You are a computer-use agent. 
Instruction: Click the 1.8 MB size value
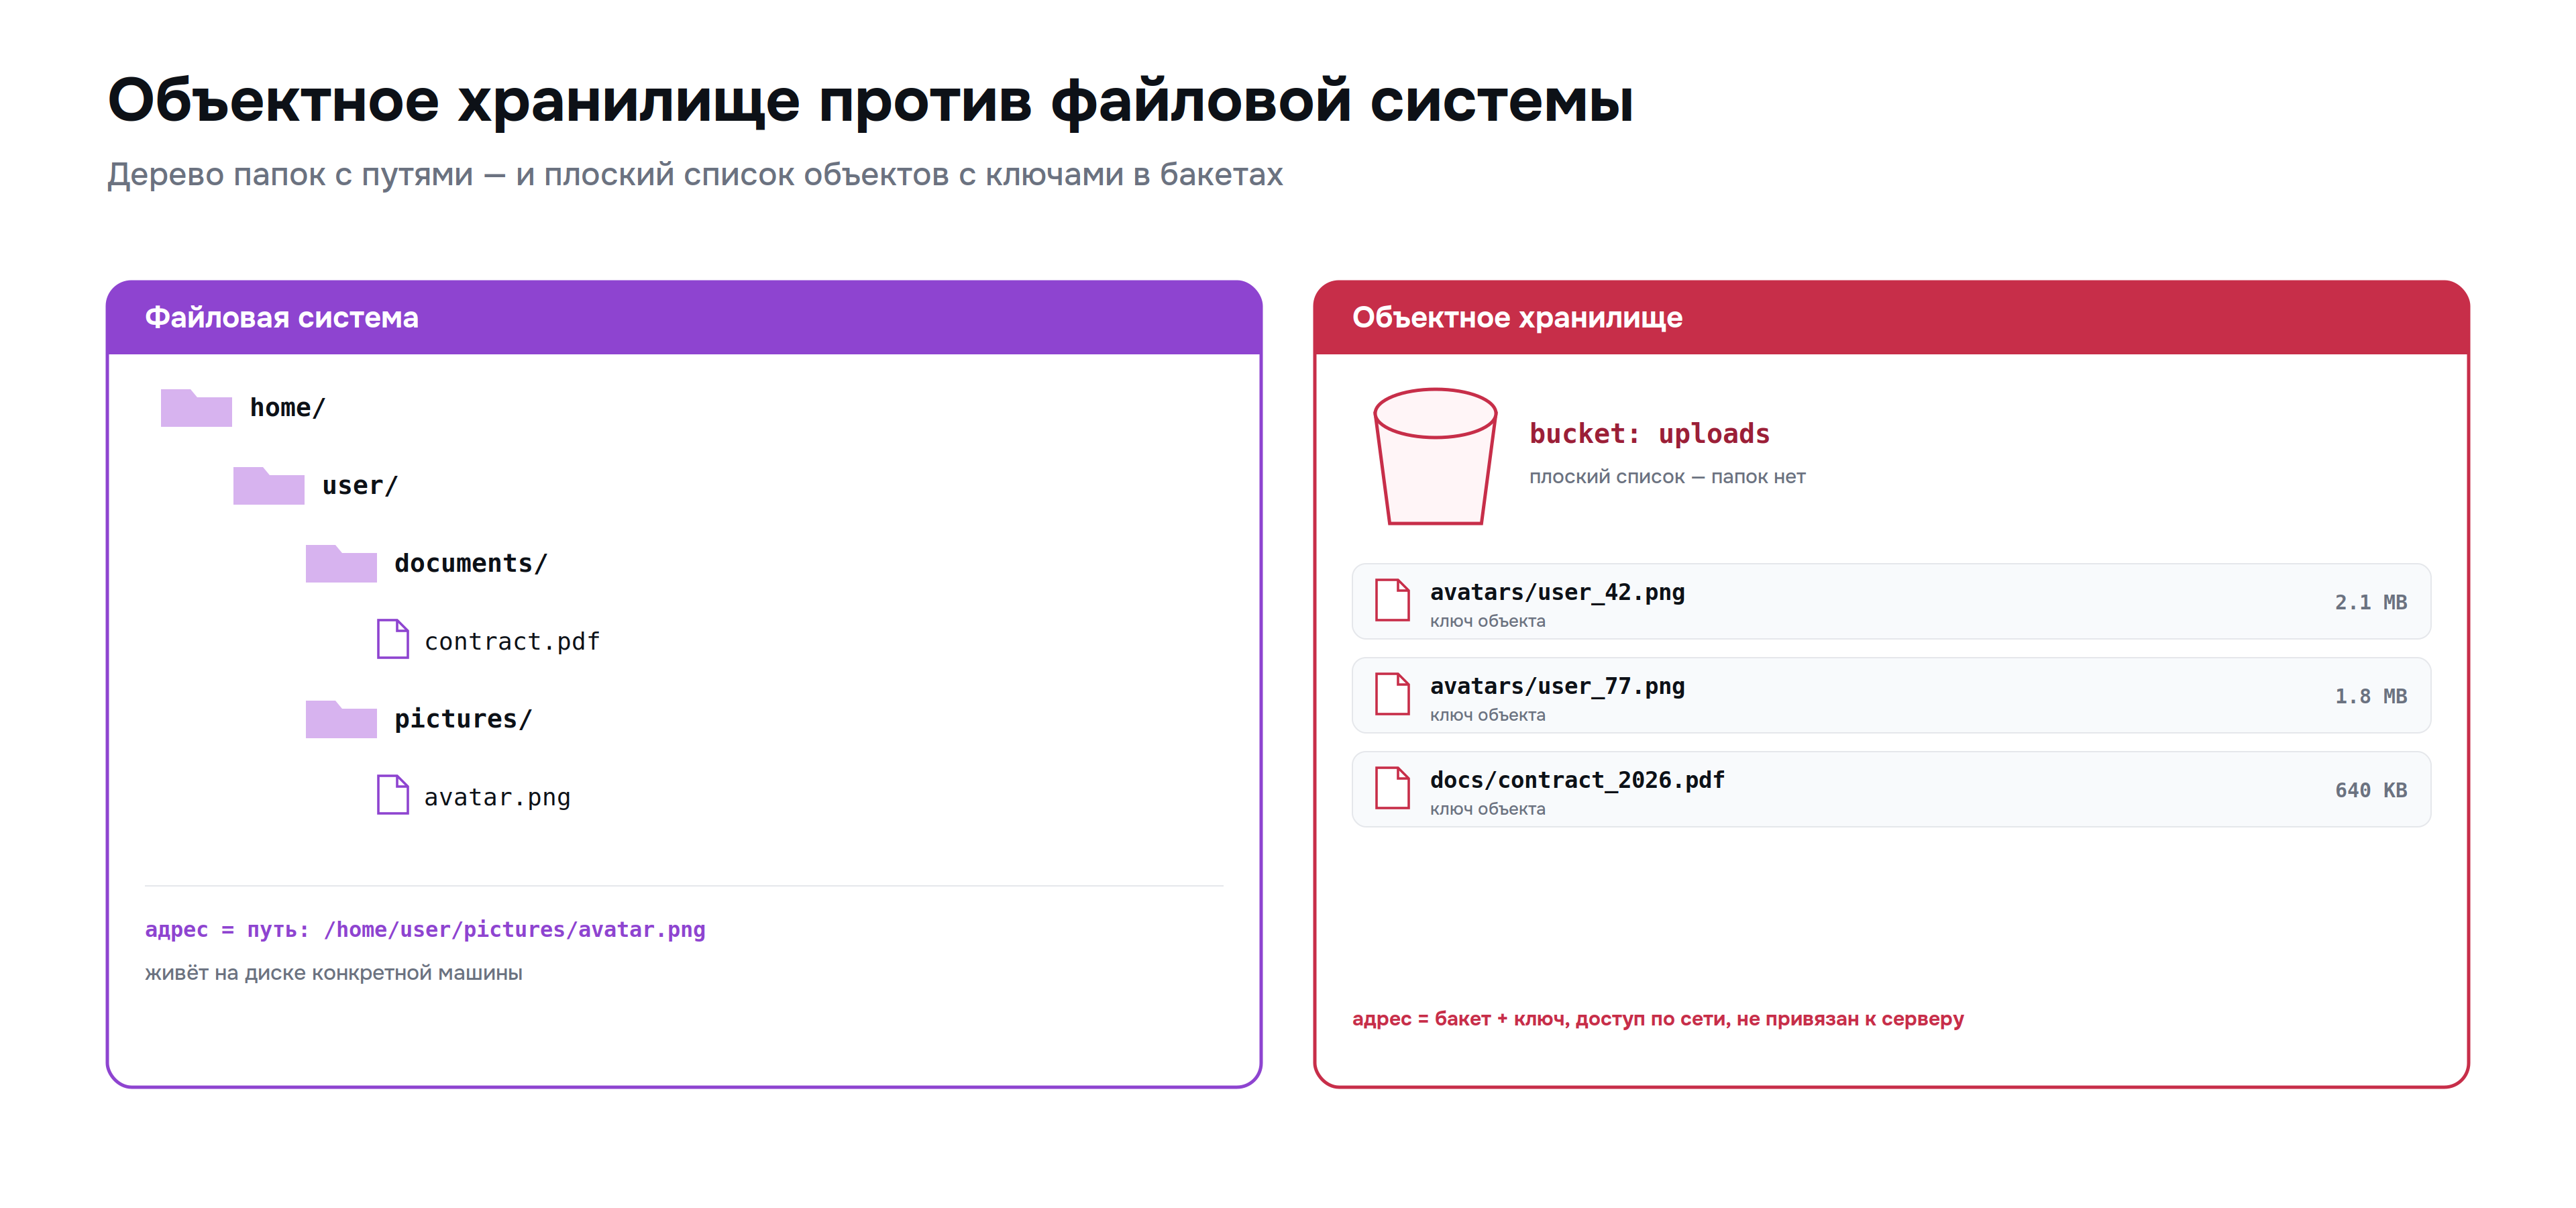tap(2370, 696)
